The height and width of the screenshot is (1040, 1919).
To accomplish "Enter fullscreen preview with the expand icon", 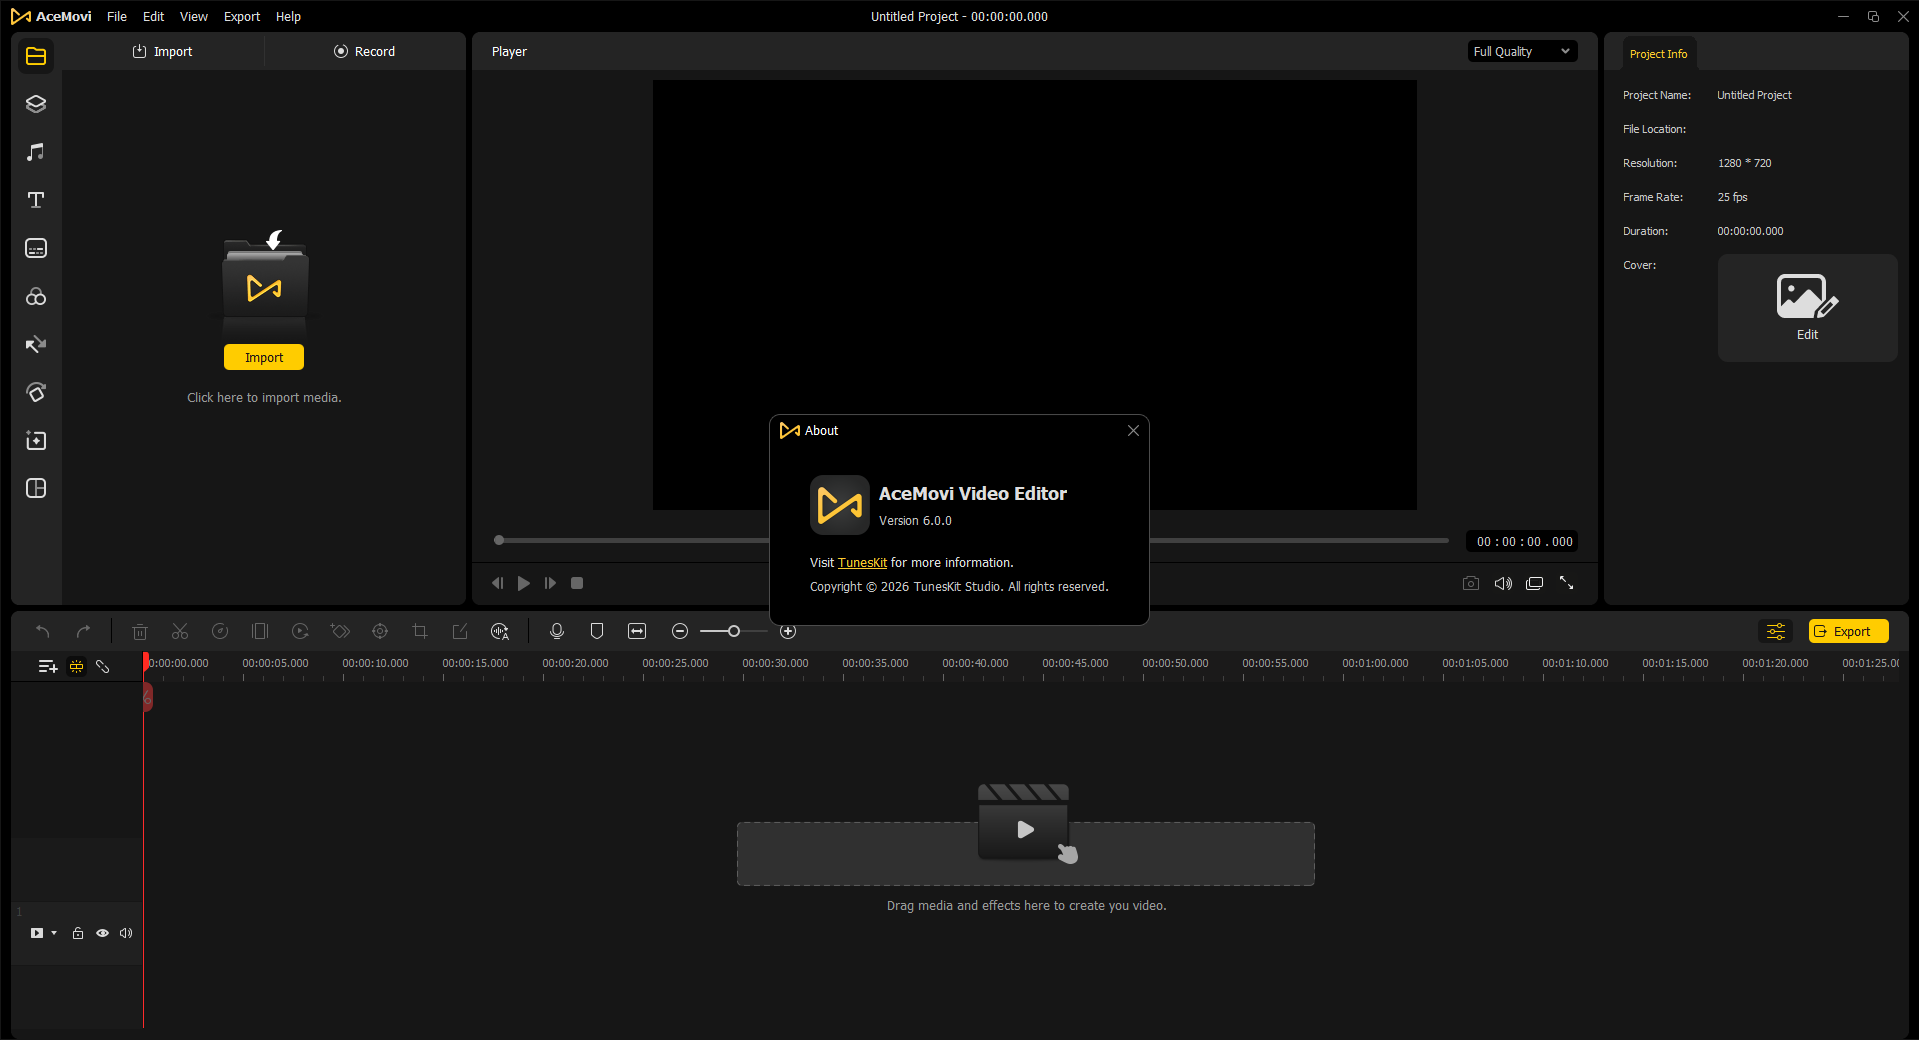I will [1567, 583].
